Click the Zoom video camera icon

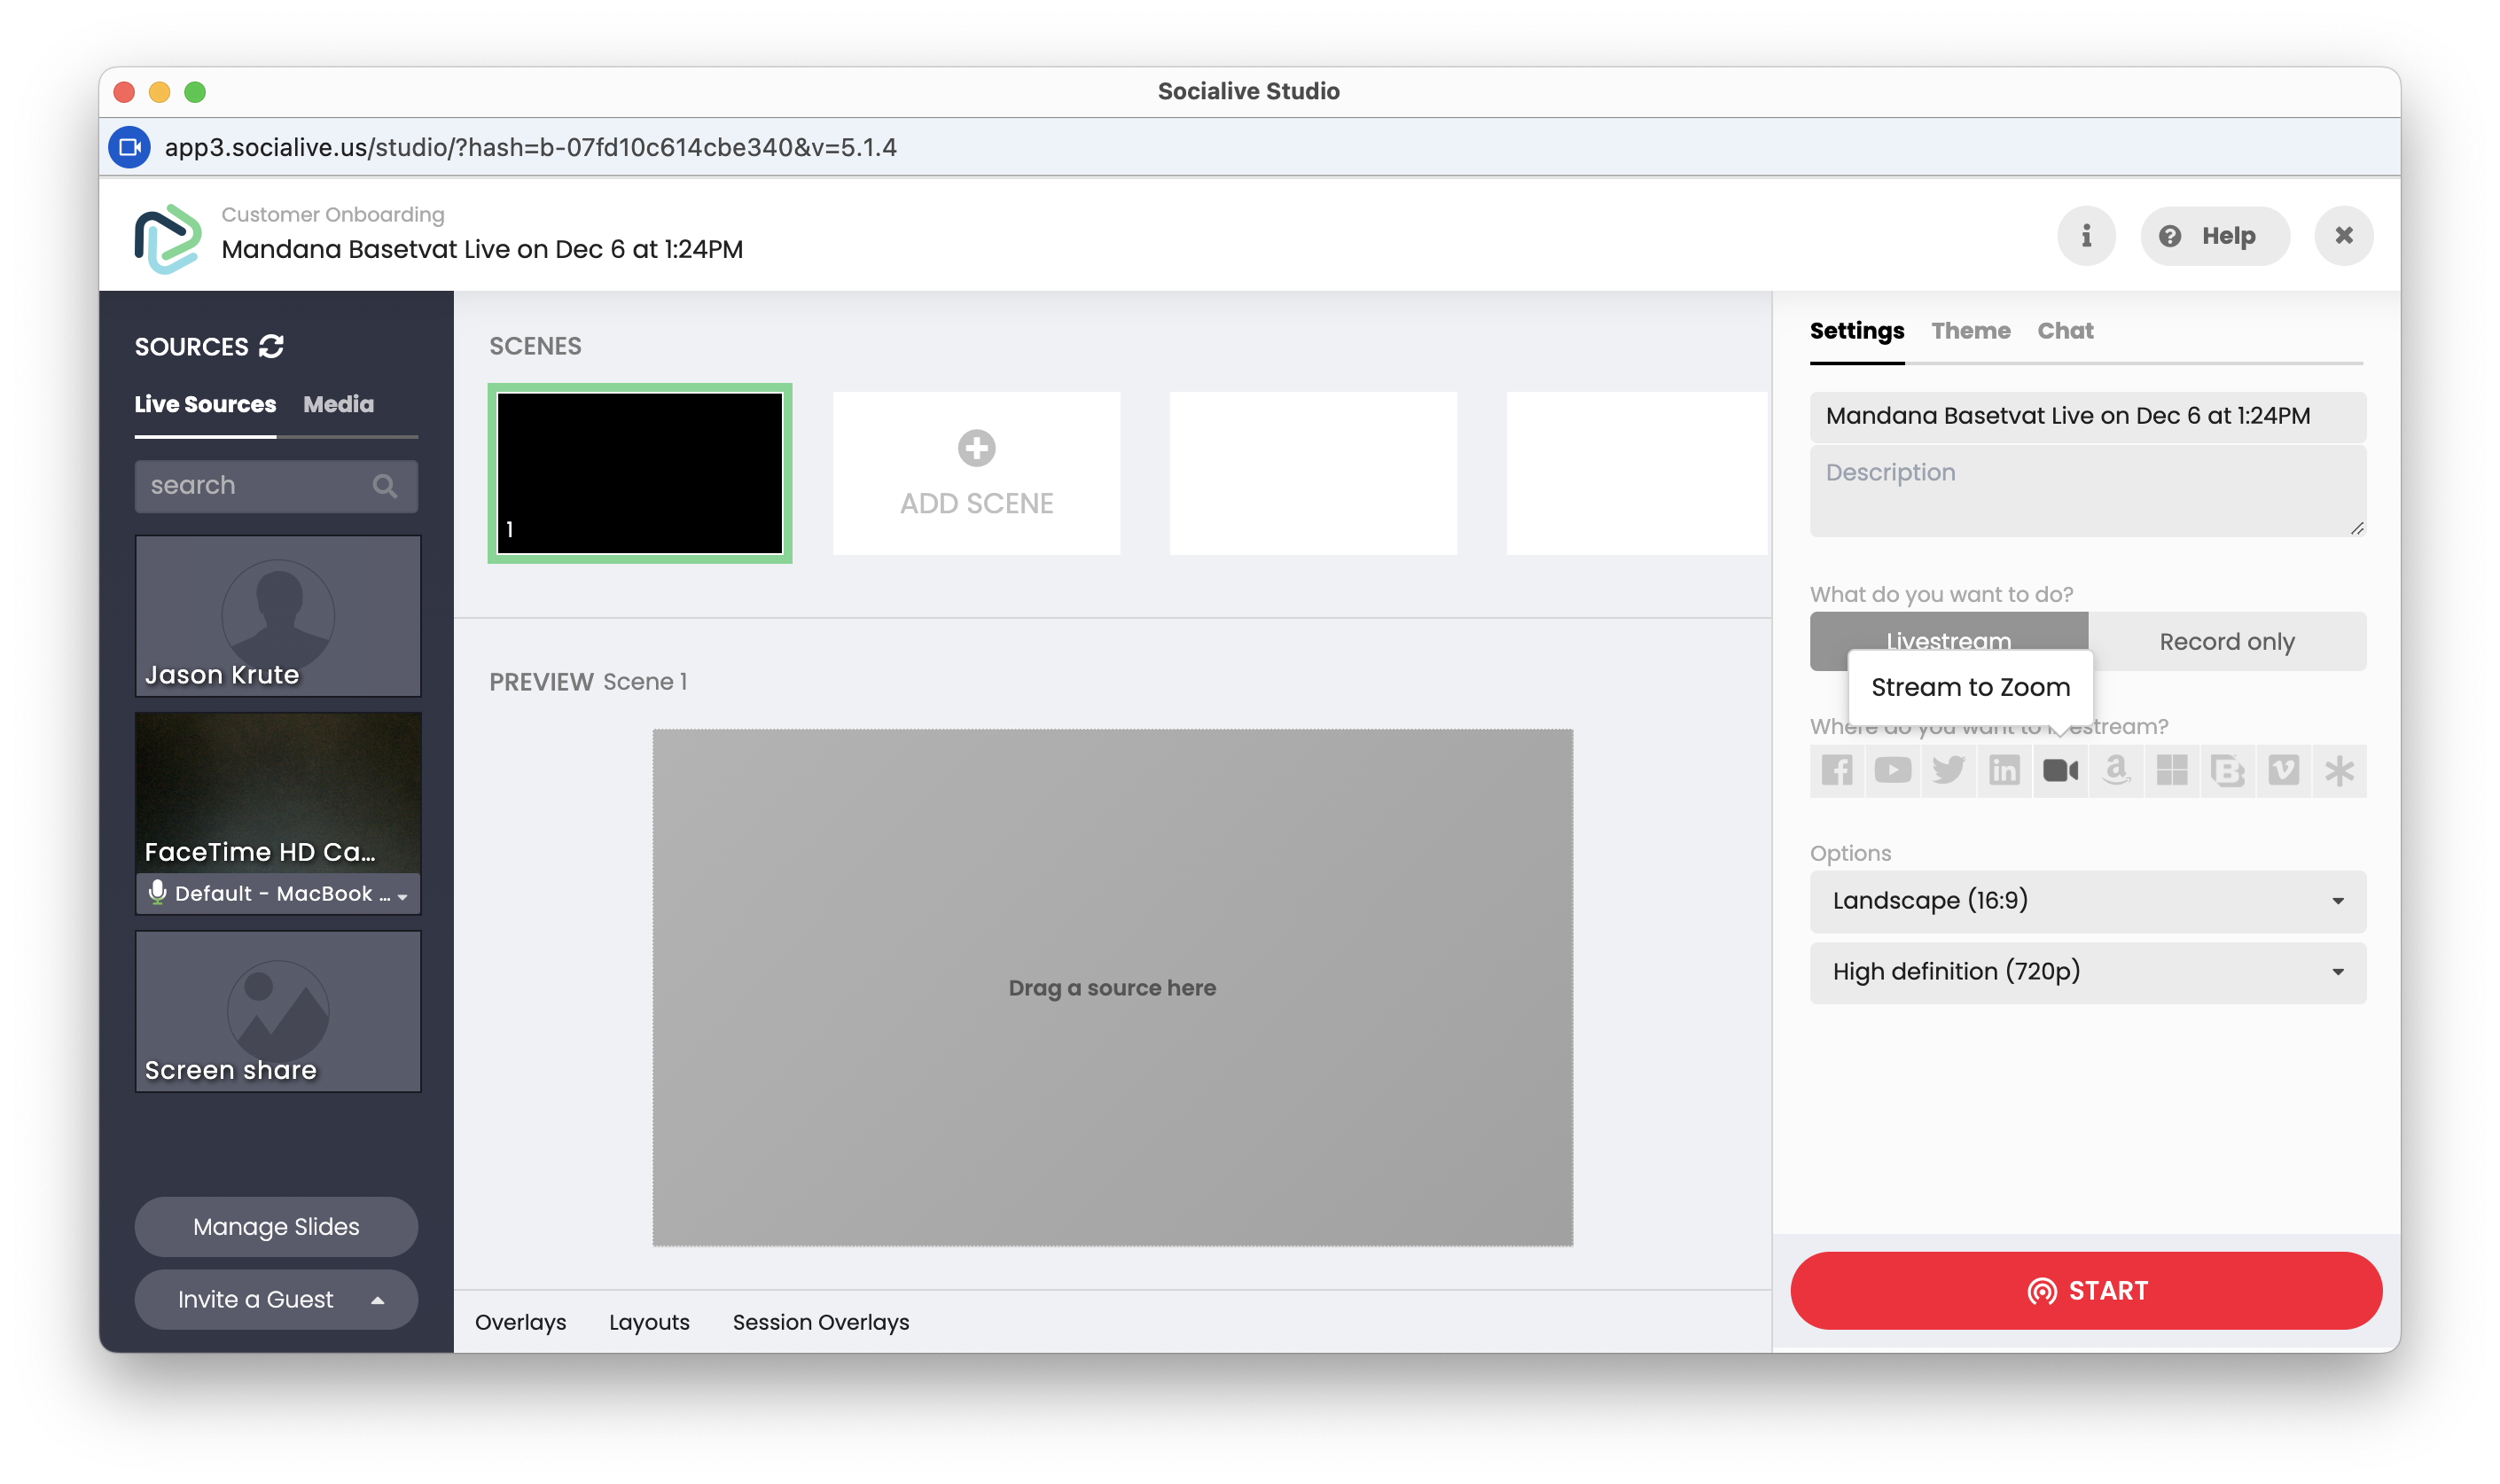tap(2060, 770)
